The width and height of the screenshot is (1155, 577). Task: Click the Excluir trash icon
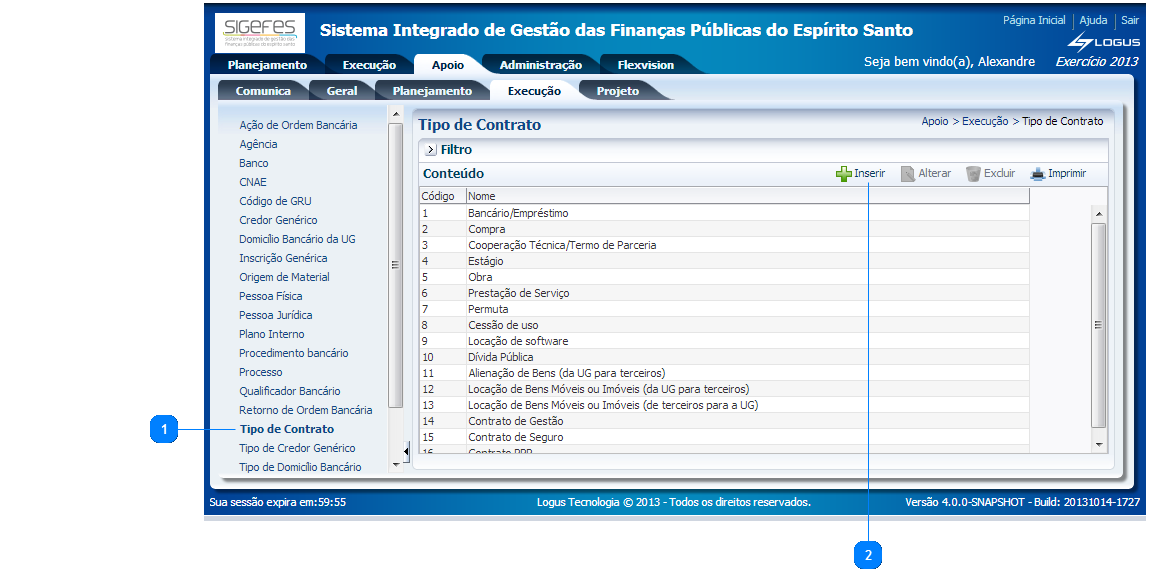pos(973,174)
